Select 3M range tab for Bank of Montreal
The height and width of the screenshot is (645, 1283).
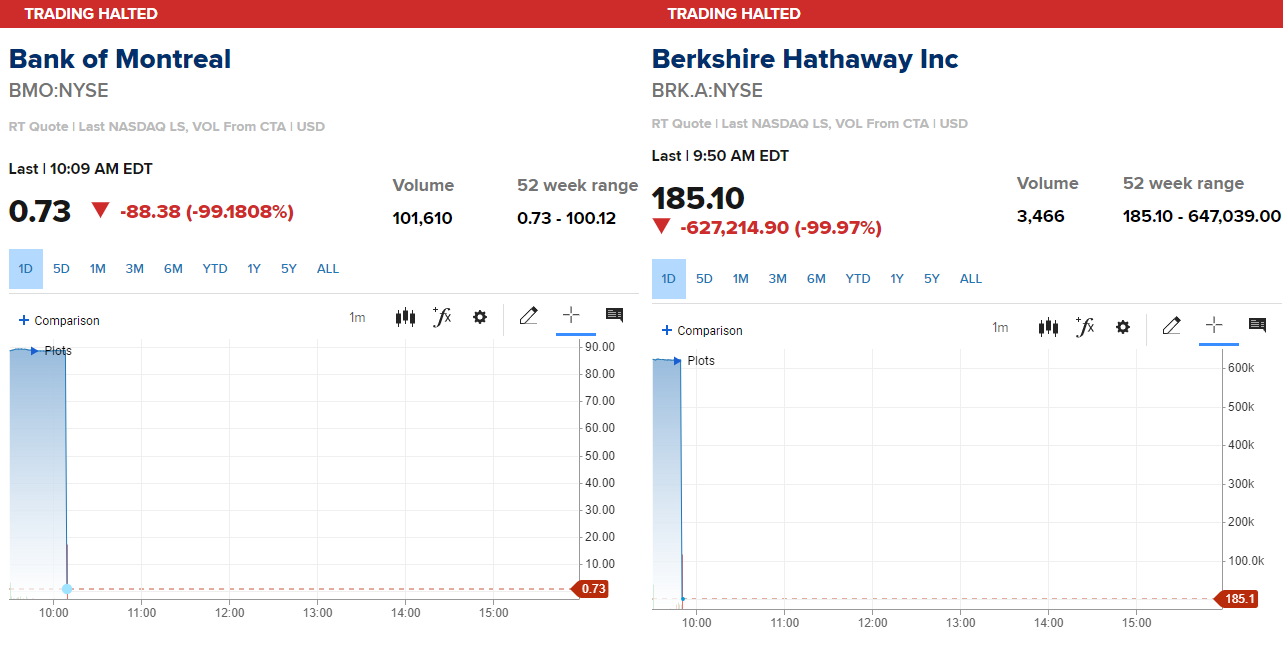click(135, 269)
